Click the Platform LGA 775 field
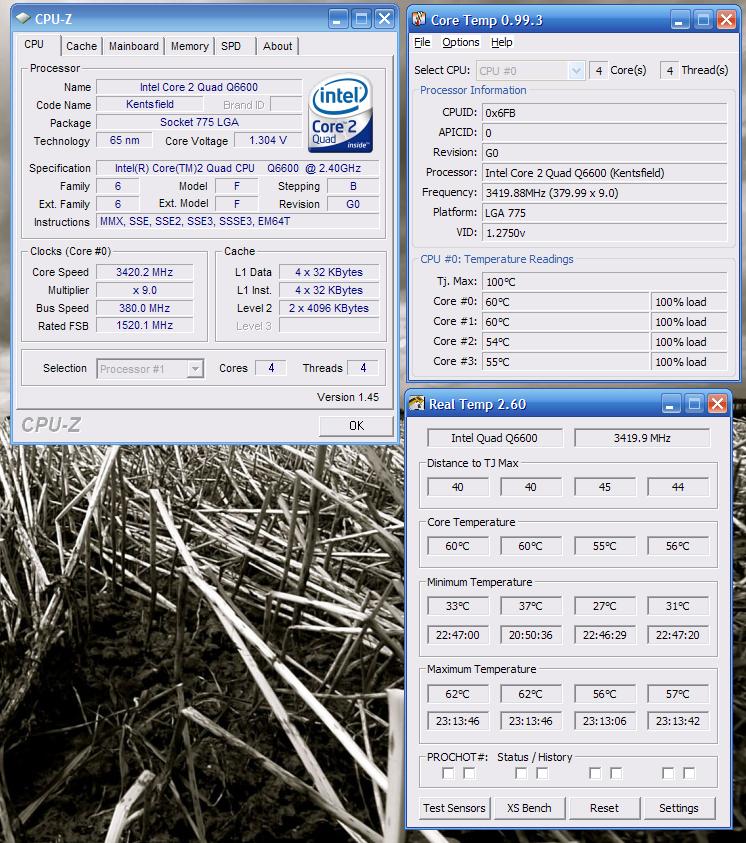The height and width of the screenshot is (843, 746). tap(605, 213)
